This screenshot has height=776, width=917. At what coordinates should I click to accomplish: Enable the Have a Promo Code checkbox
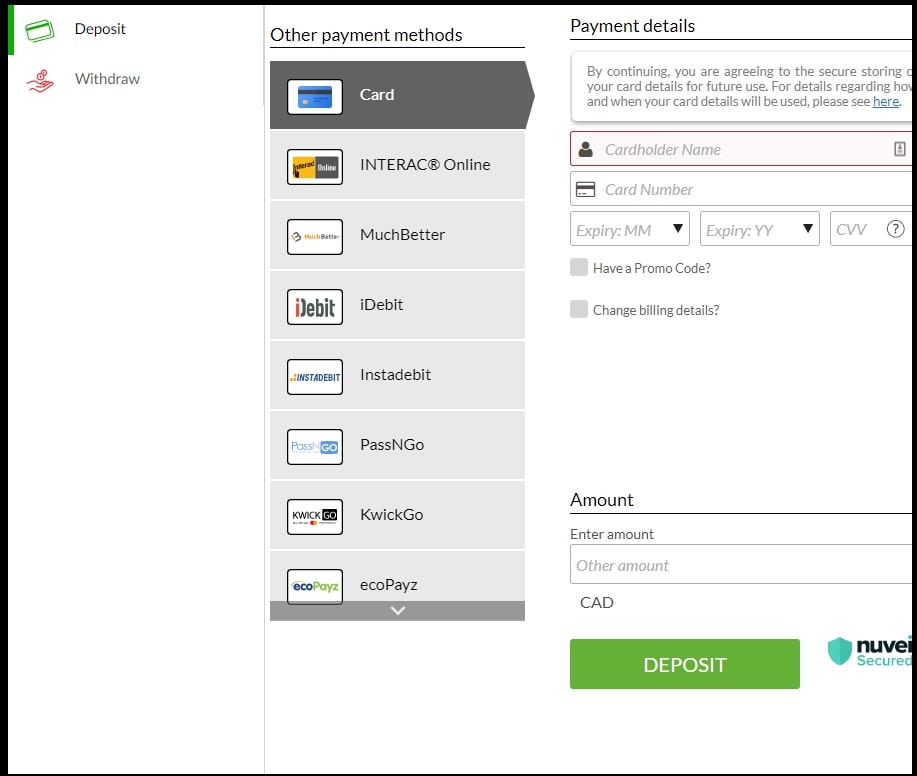coord(579,267)
